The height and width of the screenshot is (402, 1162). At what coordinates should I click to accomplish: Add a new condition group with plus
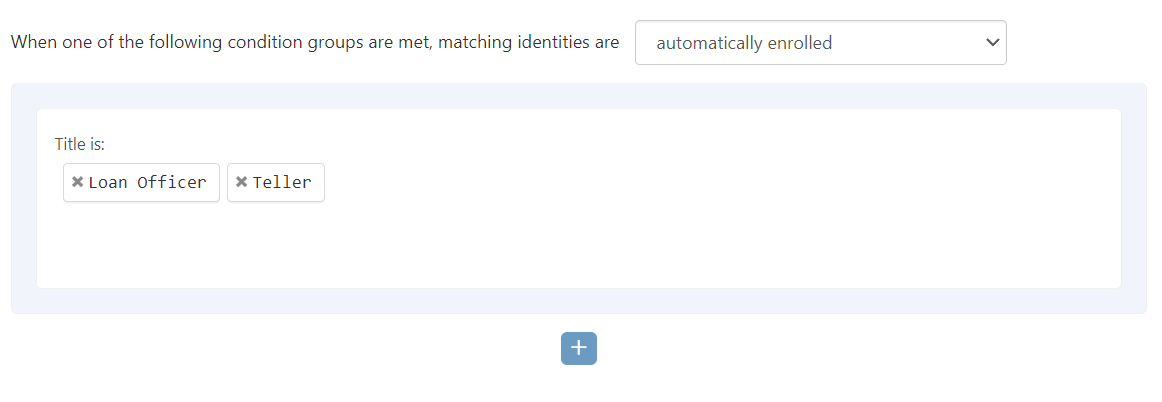click(578, 348)
